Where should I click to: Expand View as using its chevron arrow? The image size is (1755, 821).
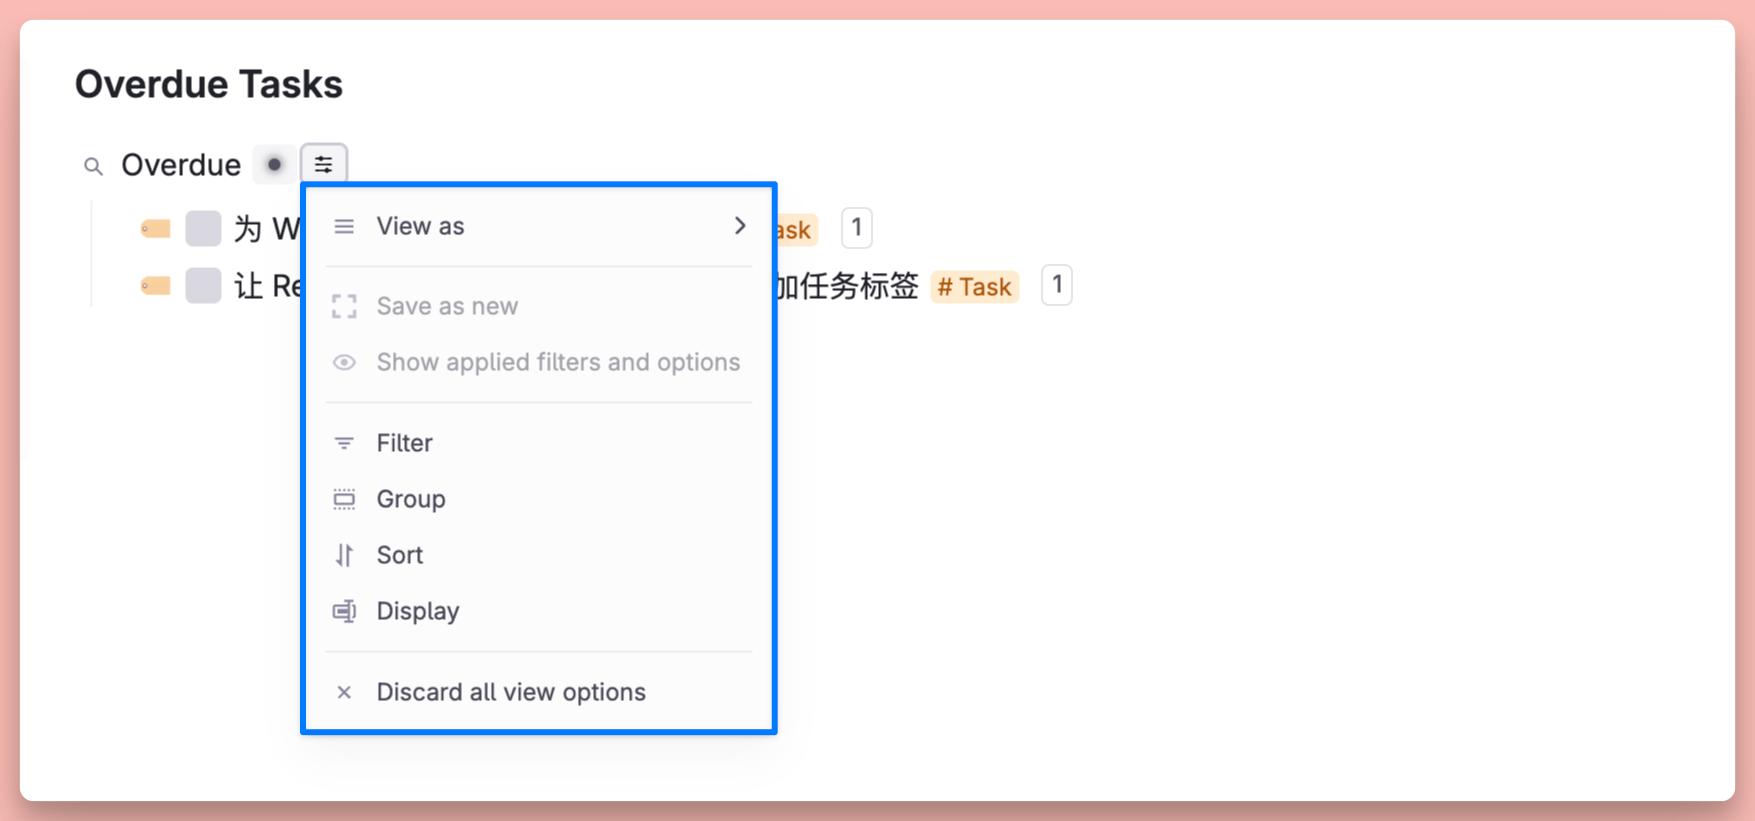[x=740, y=226]
